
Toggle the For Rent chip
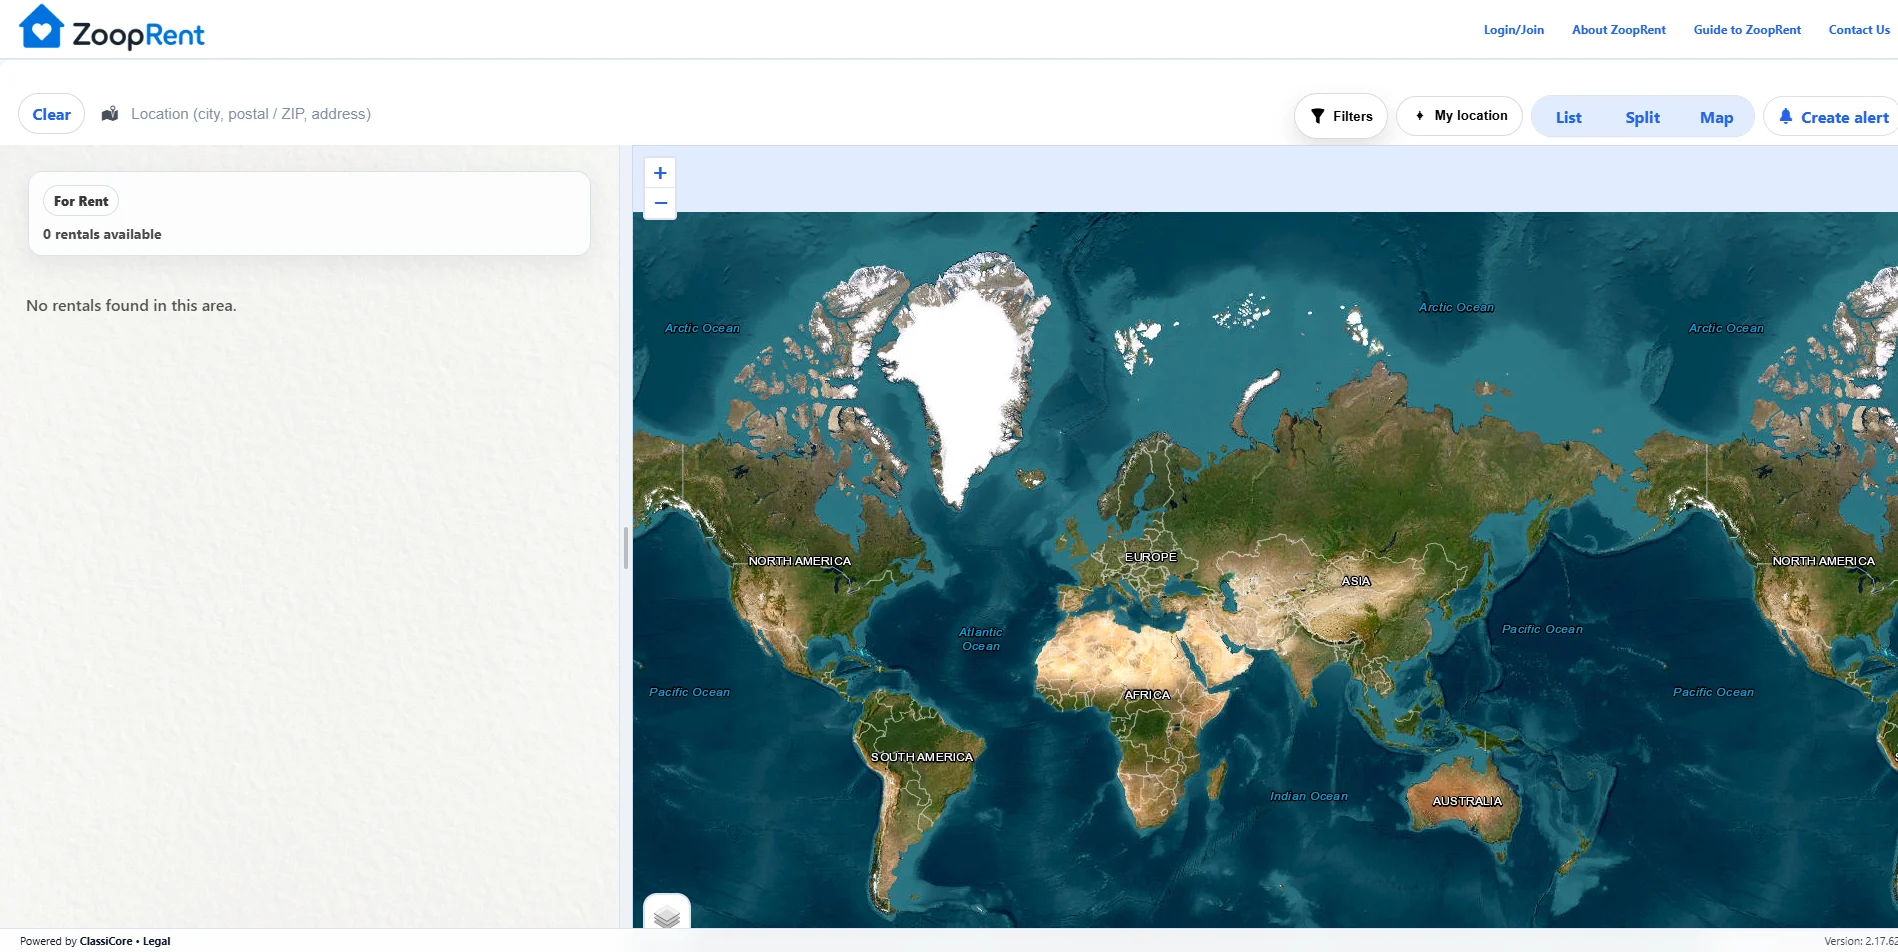point(81,201)
